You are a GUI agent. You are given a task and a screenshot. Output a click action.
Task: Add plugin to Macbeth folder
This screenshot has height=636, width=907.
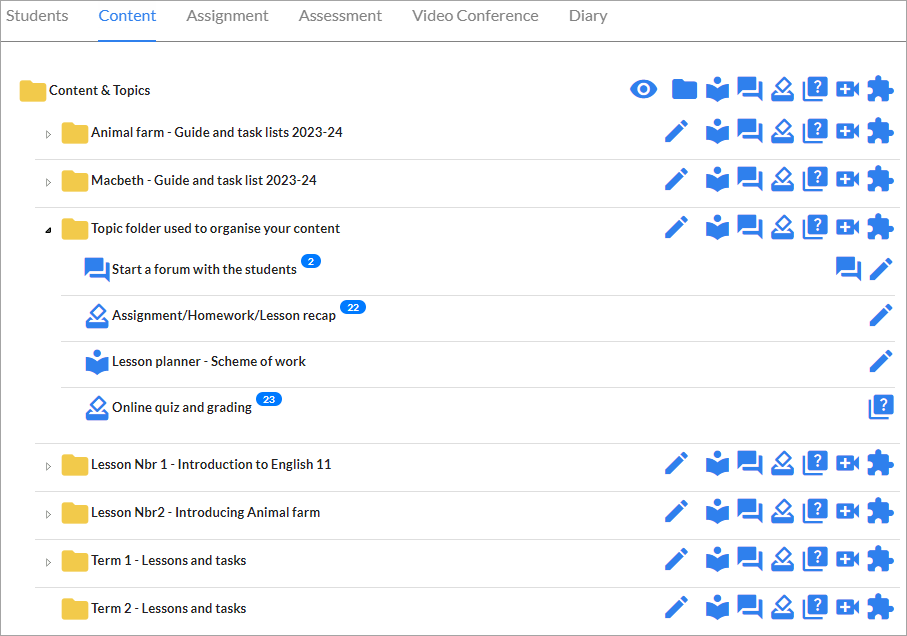click(x=880, y=180)
